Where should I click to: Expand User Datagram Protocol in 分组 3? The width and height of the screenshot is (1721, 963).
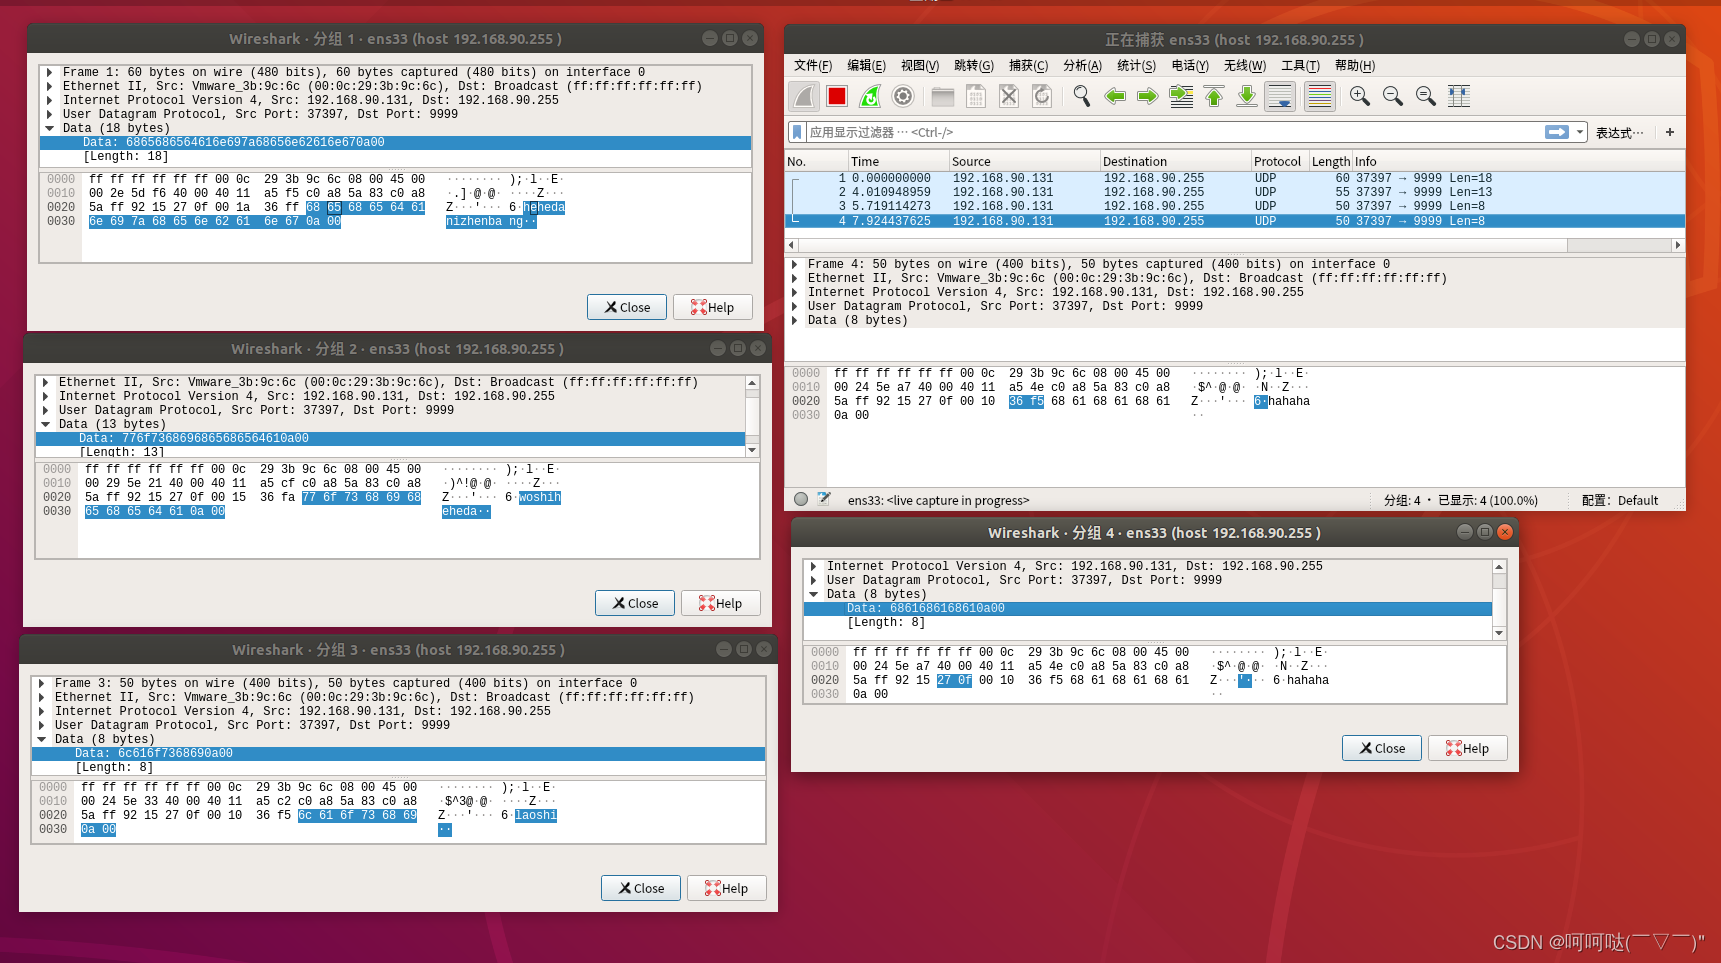click(x=42, y=725)
